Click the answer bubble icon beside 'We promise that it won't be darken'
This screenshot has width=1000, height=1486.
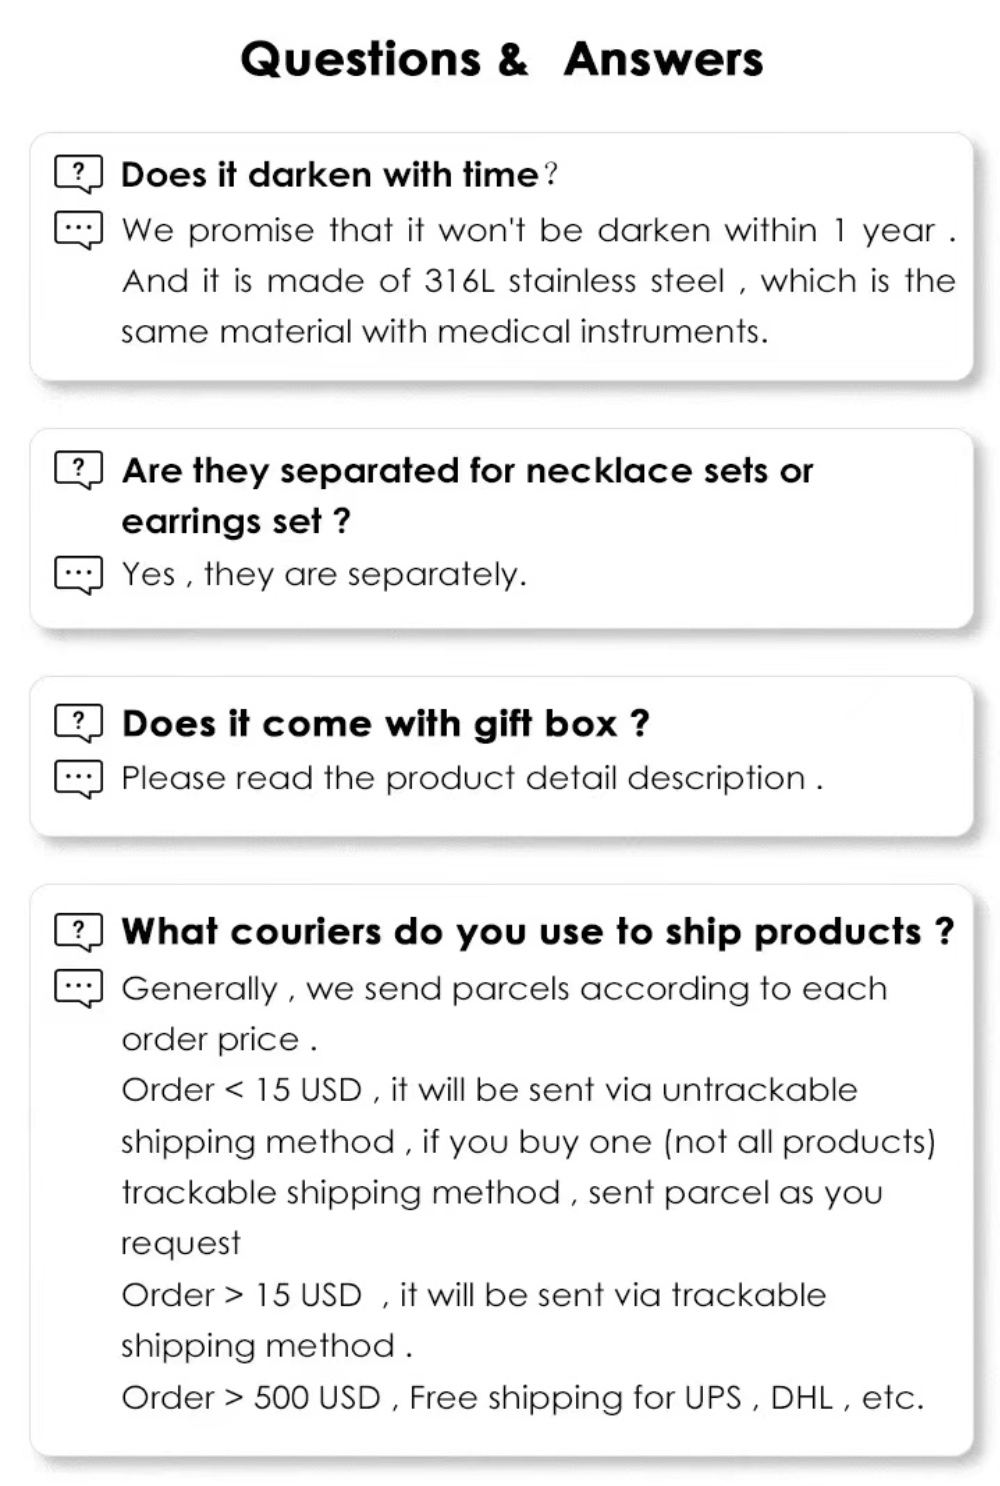tap(78, 231)
